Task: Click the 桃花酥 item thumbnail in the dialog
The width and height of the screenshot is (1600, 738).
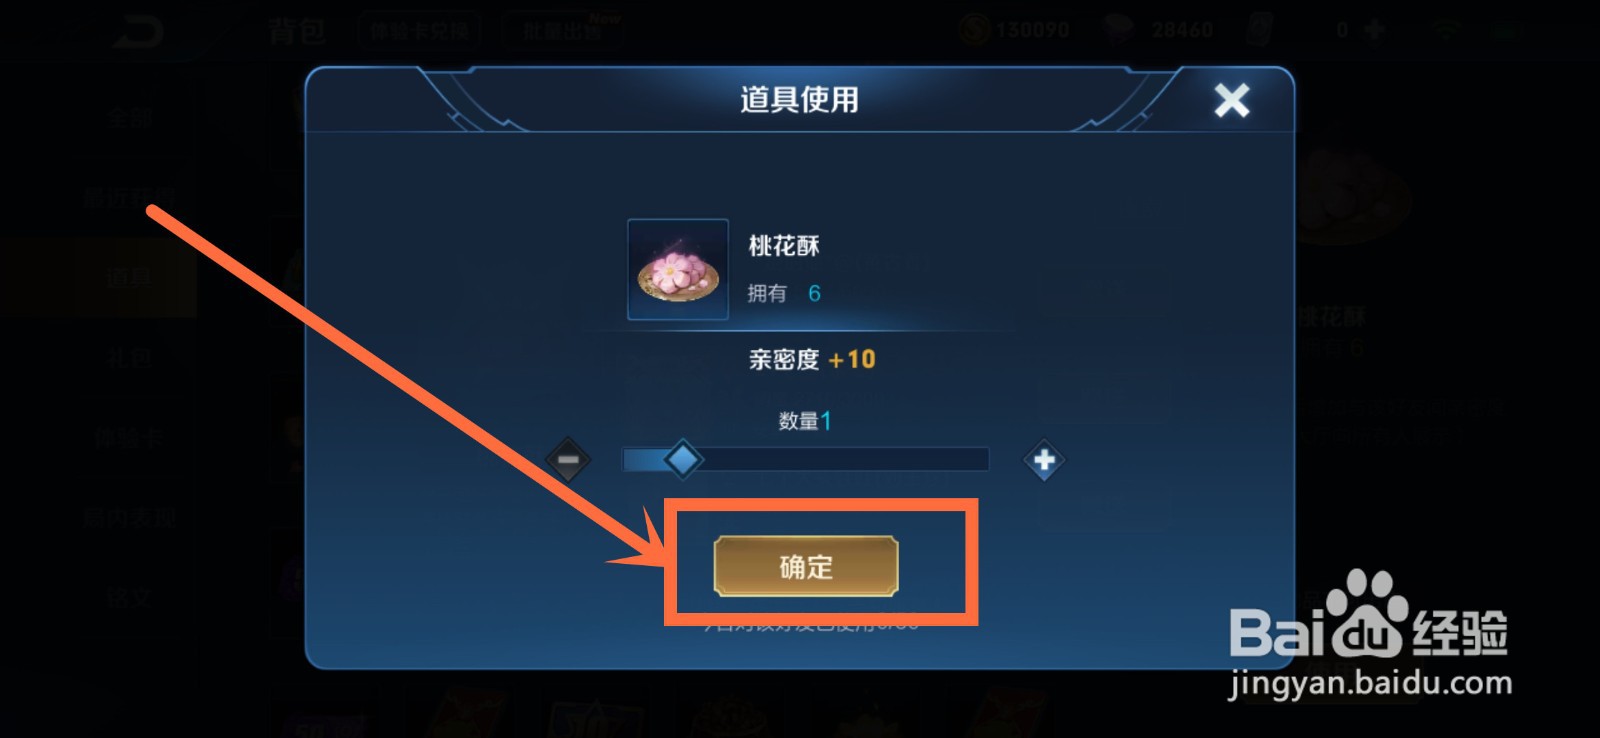Action: [678, 270]
